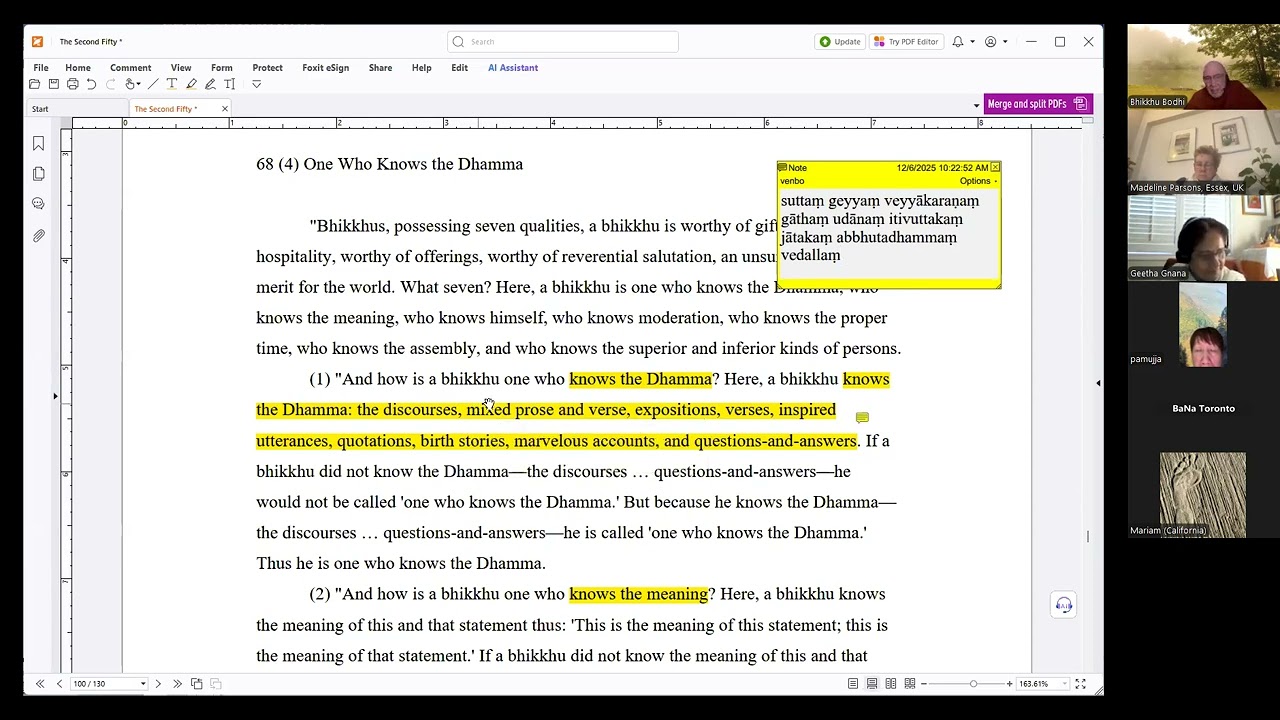Open the Bookmarks side panel

[x=38, y=144]
